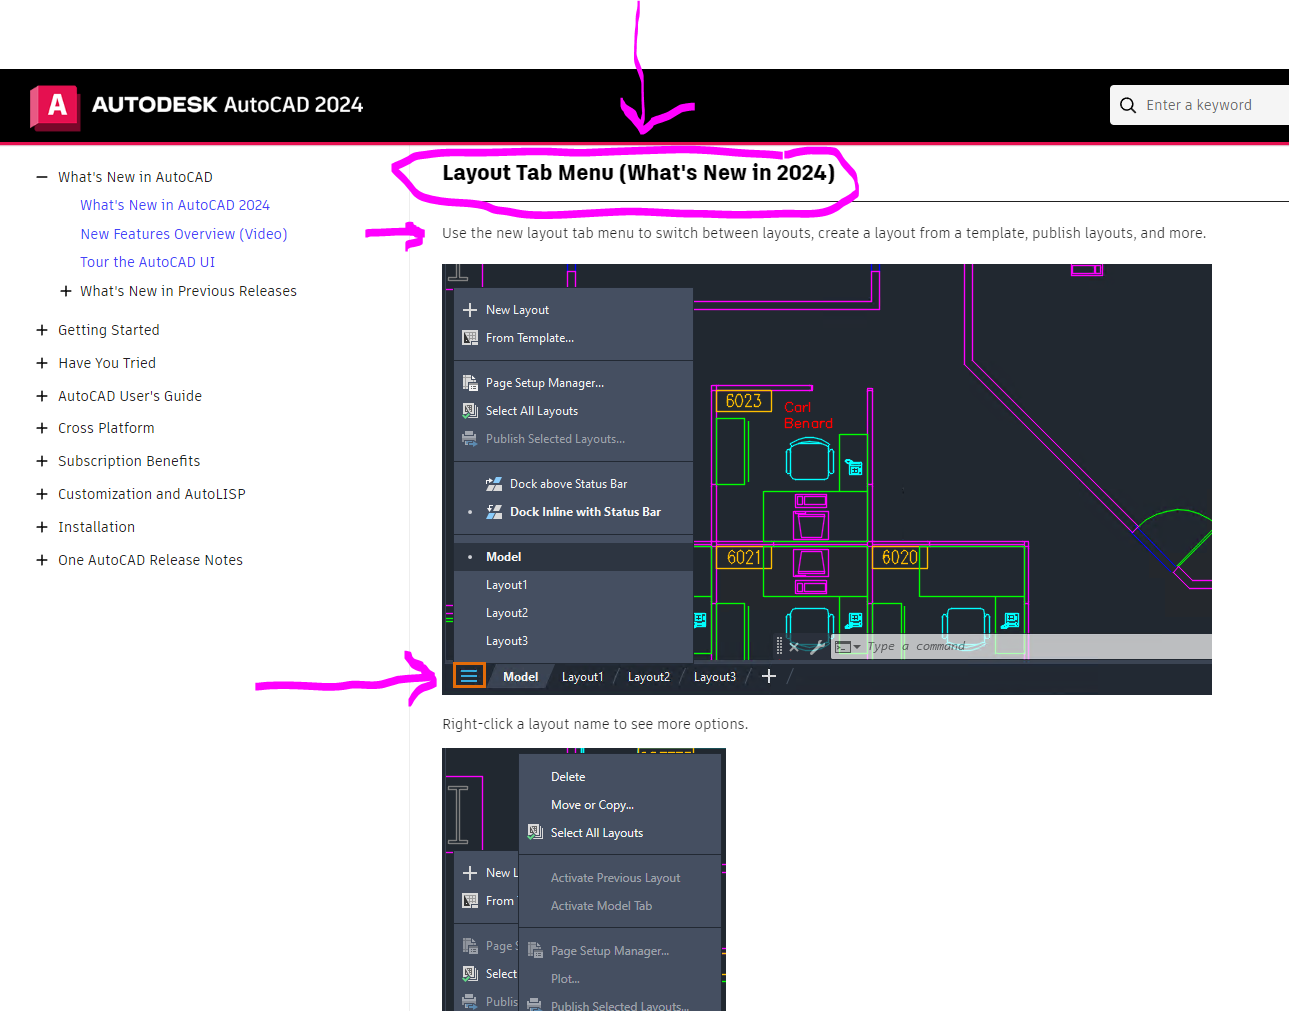Expand the Cross Platform section

42,428
